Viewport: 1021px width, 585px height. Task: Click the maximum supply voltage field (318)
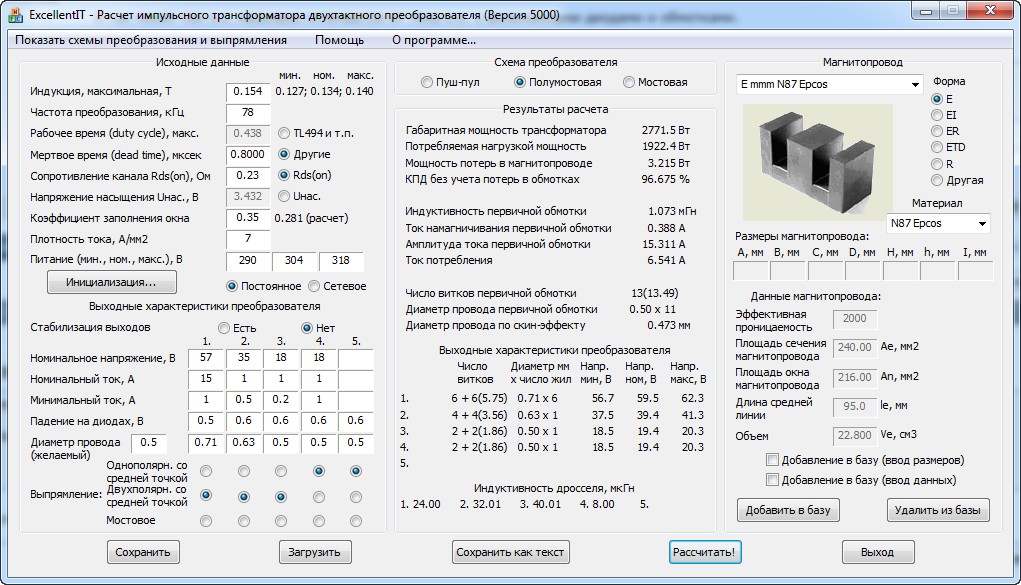coord(341,261)
